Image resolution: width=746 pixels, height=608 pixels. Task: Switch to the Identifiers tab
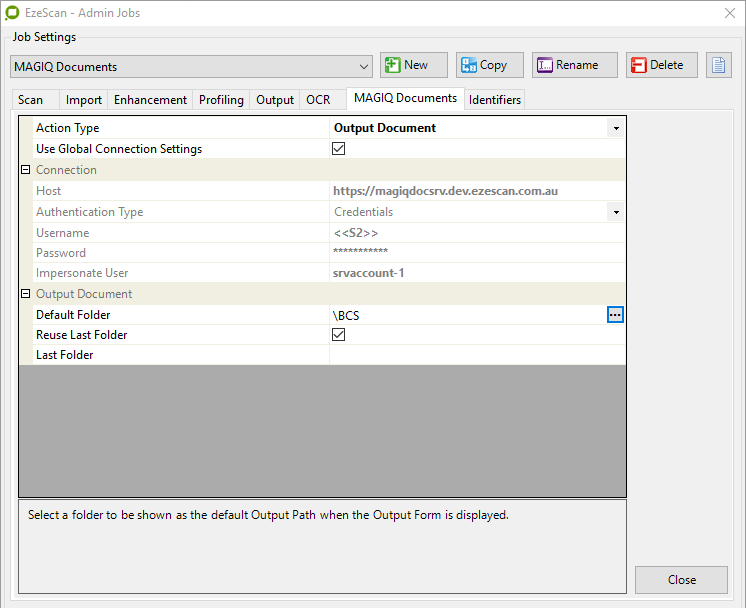[x=494, y=100]
